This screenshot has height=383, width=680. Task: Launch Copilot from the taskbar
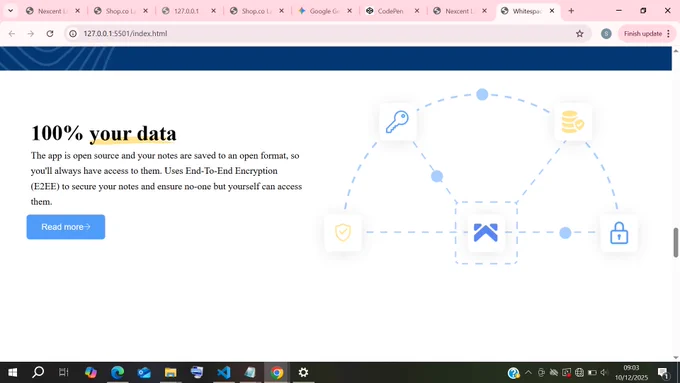[x=91, y=372]
